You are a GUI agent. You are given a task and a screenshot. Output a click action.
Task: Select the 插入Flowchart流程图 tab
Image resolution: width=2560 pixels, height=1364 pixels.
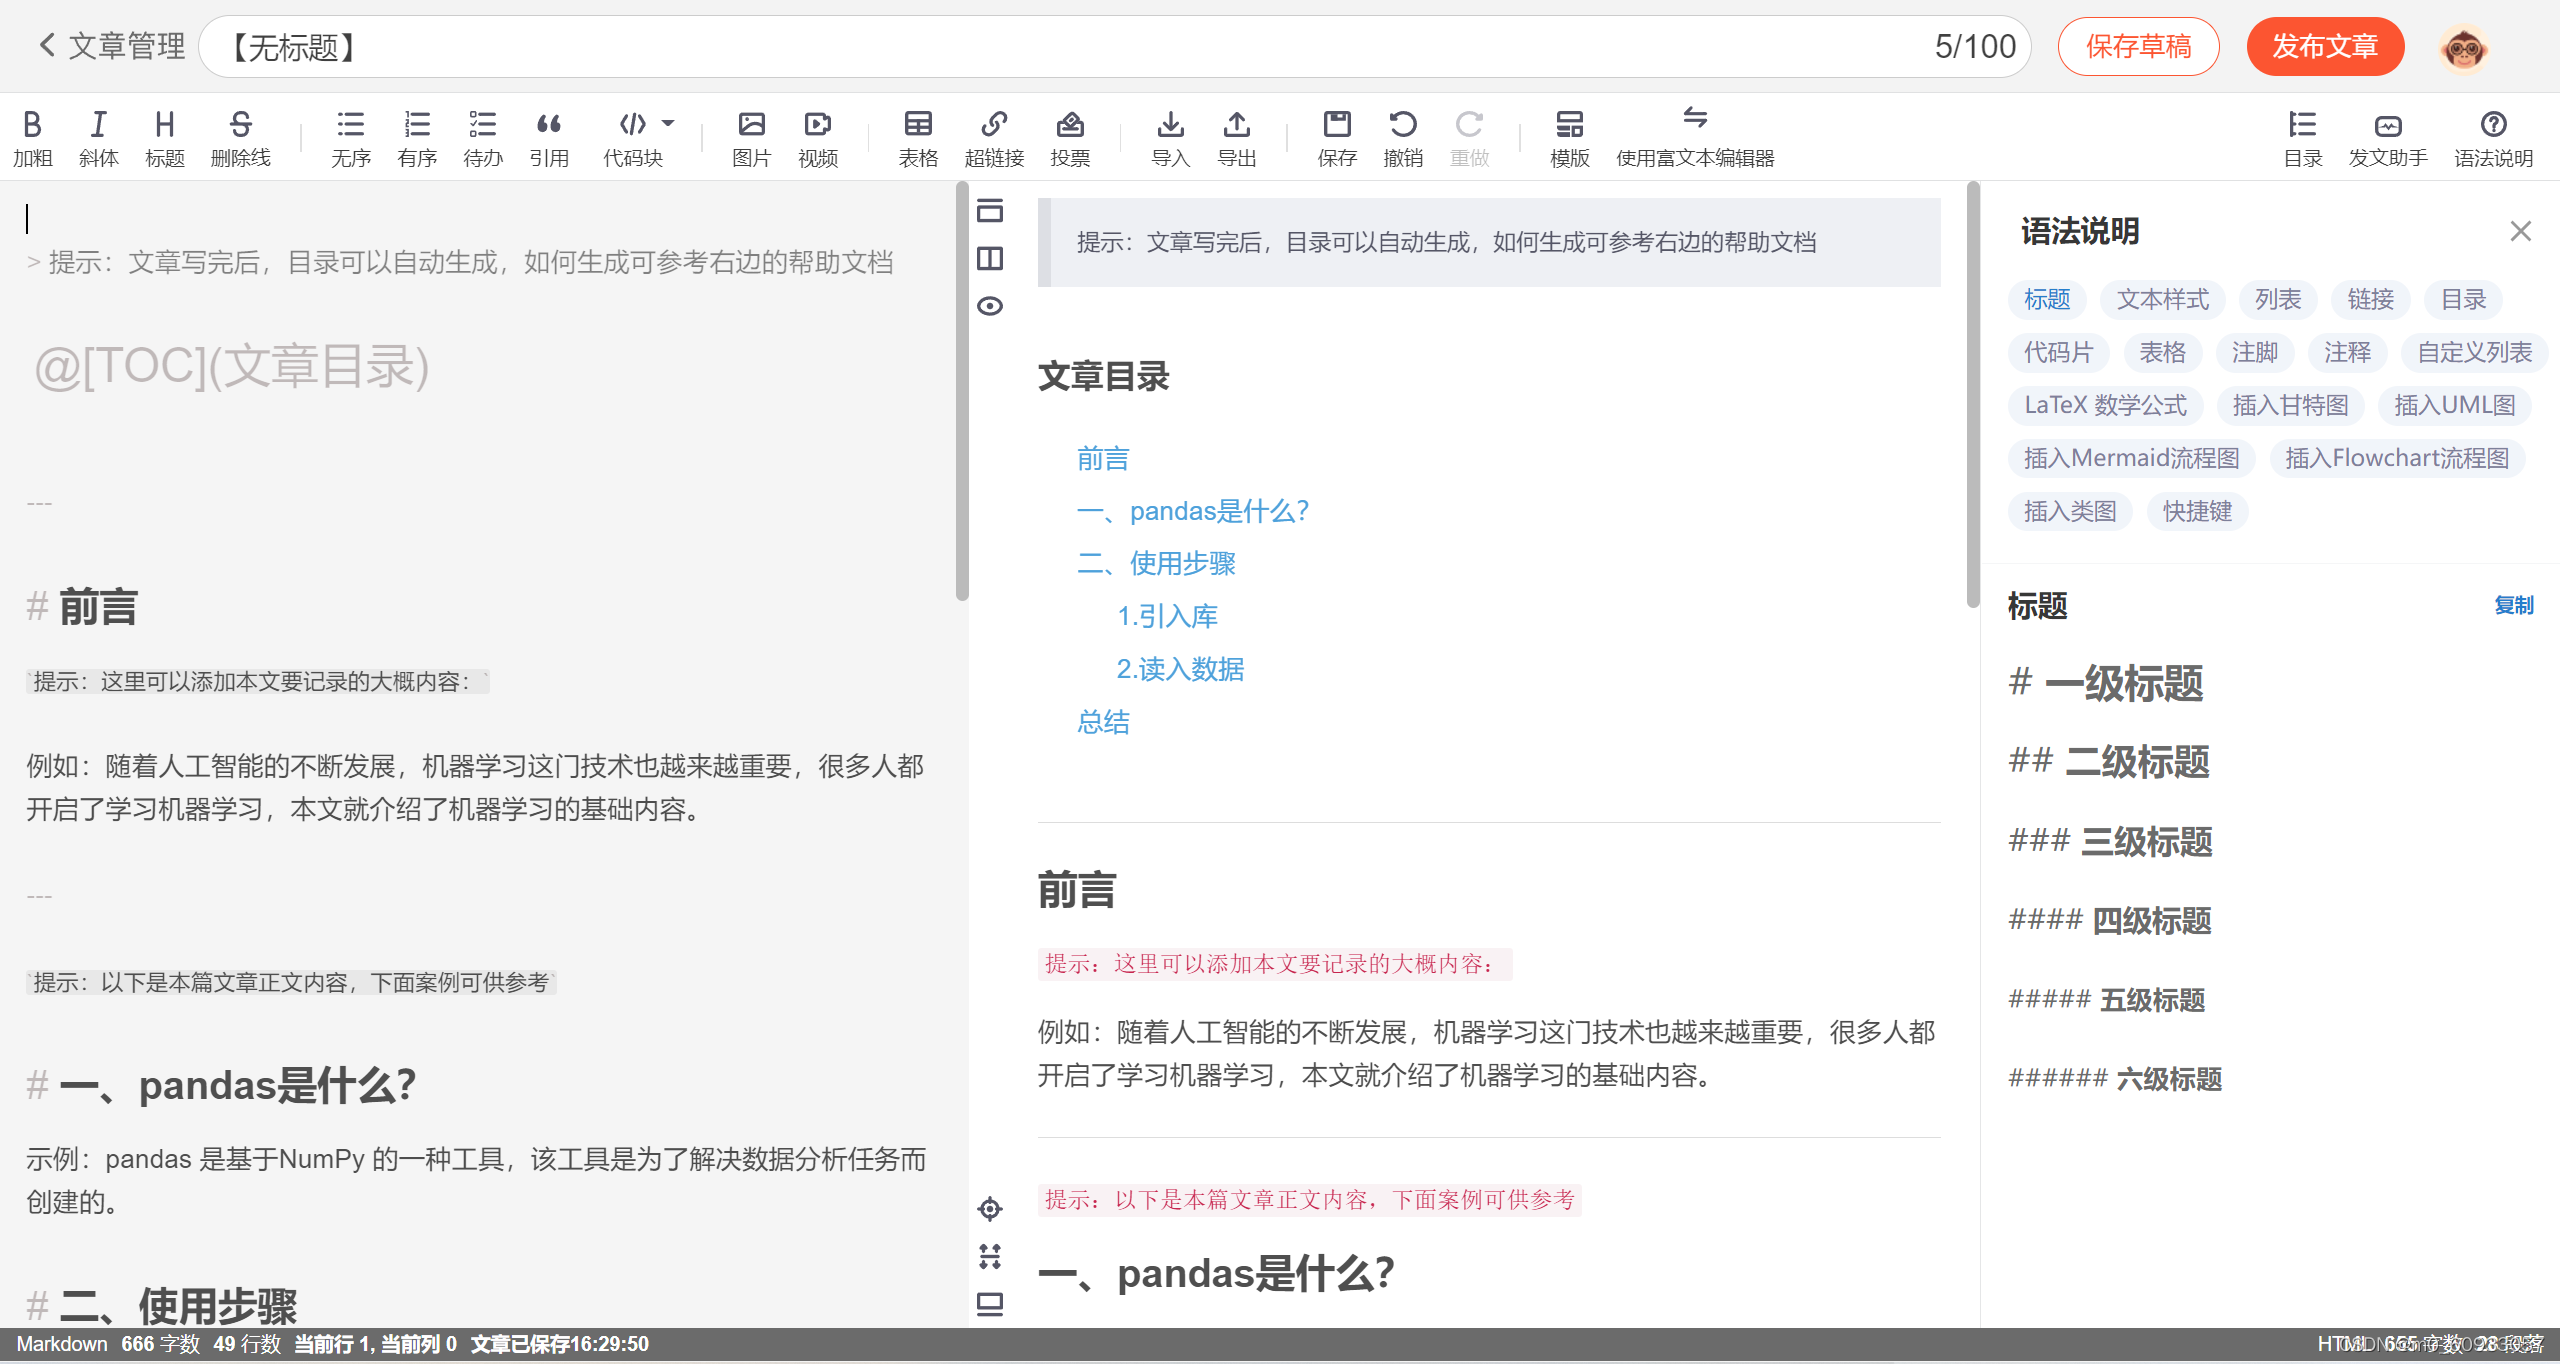click(2397, 458)
